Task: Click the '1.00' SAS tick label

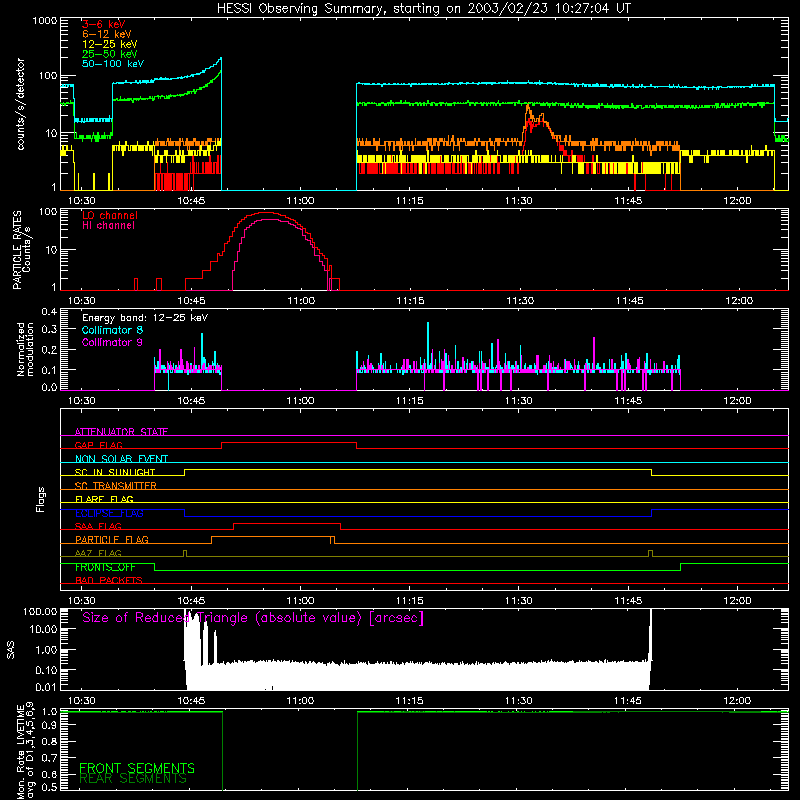Action: pos(46,650)
